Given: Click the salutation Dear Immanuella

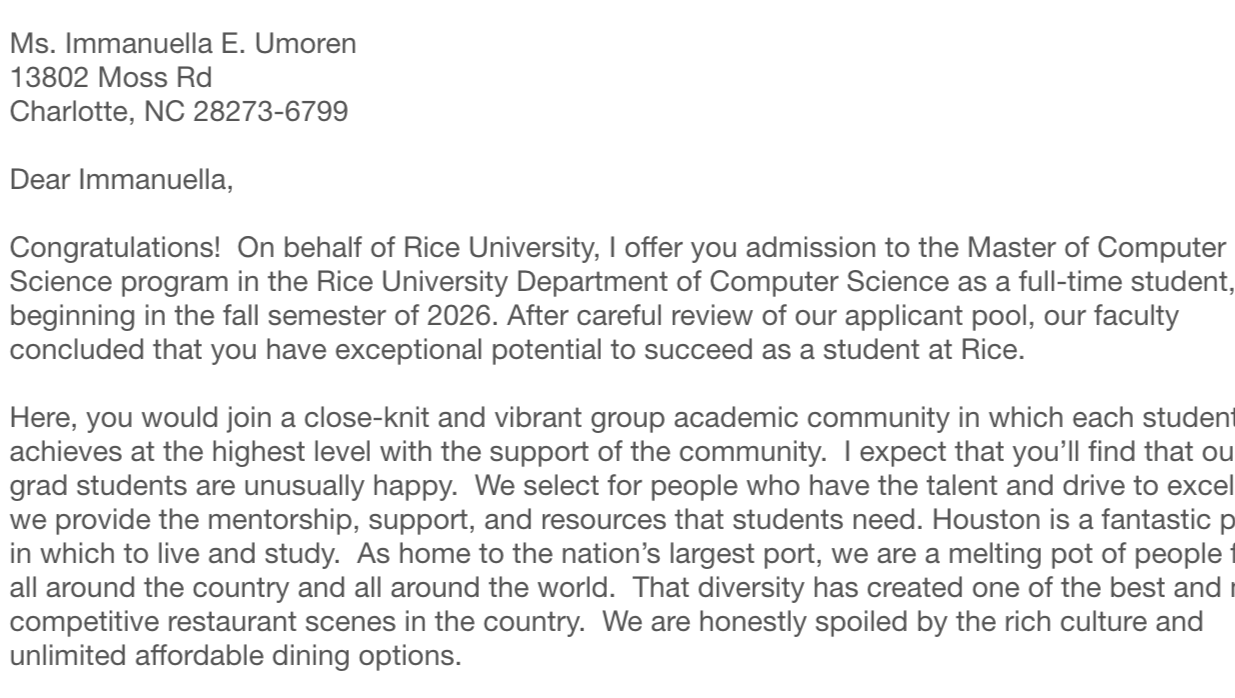Looking at the screenshot, I should [122, 181].
